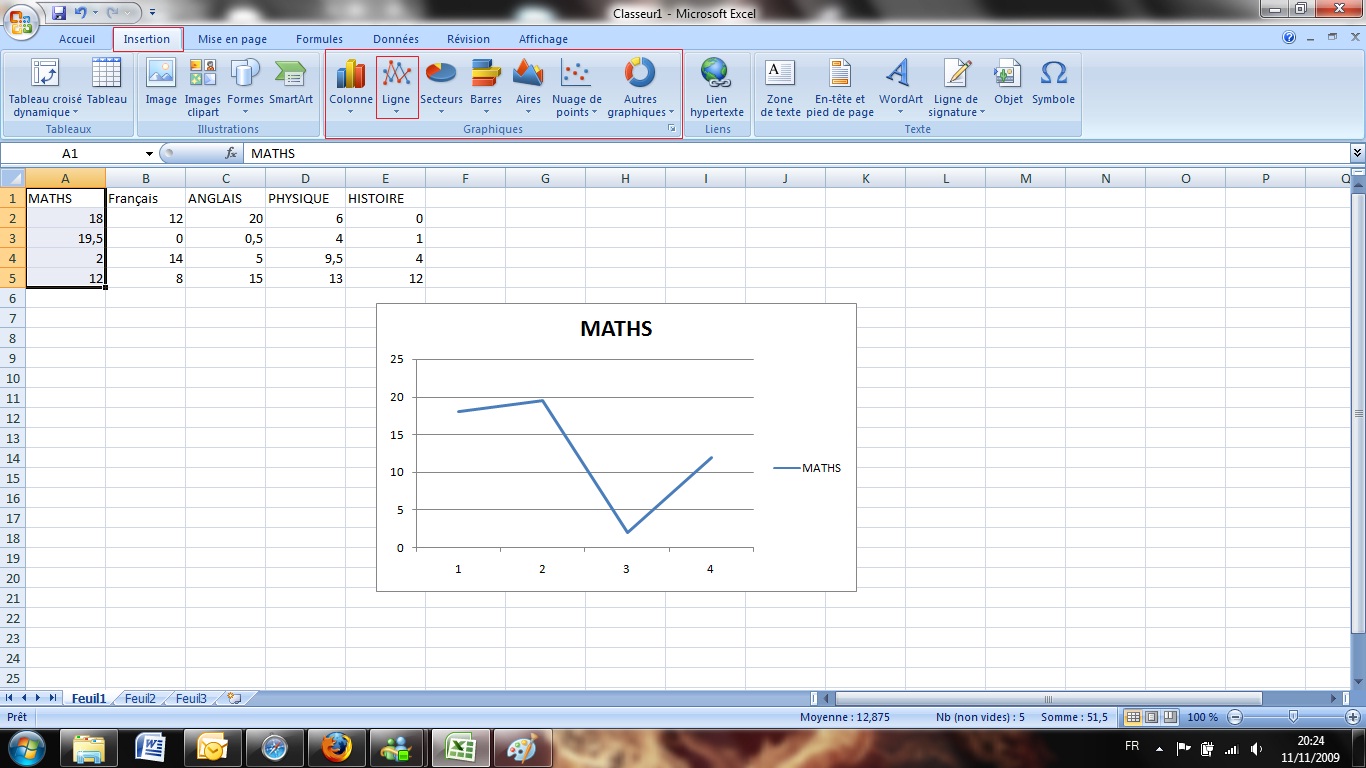Click the Lien hypertexte icon

tap(716, 86)
